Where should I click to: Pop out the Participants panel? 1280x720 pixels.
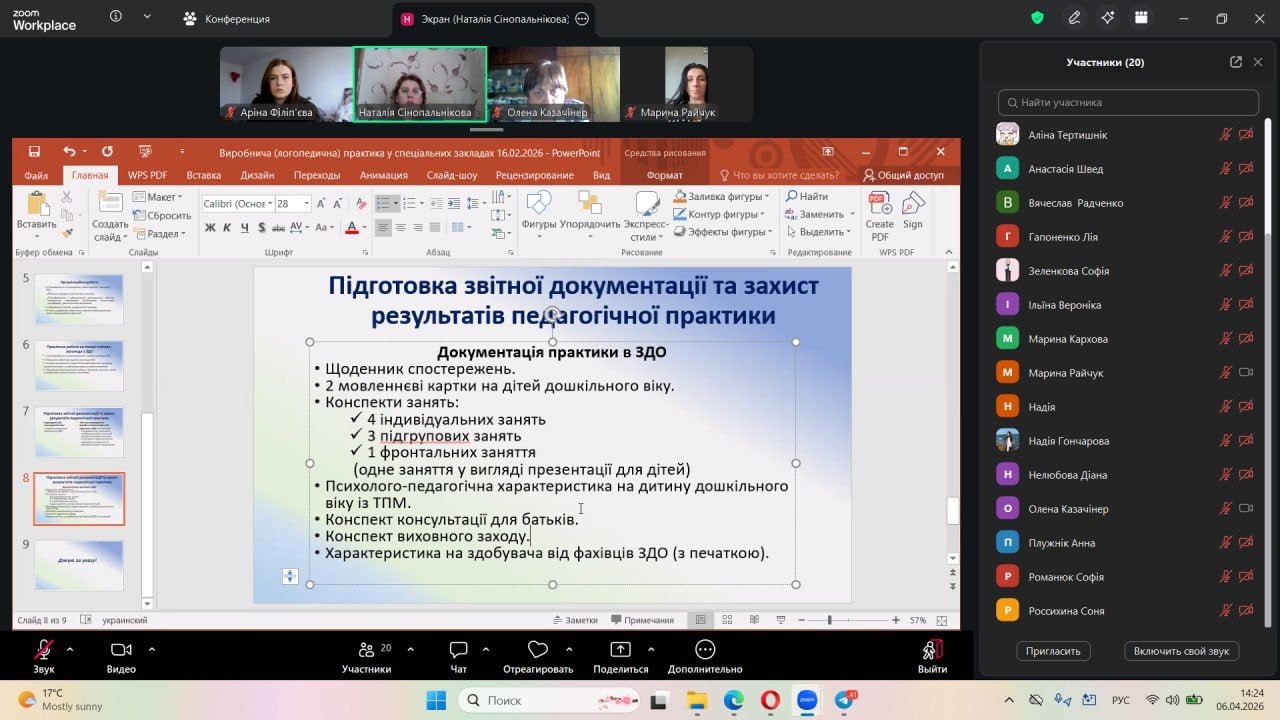[1236, 62]
